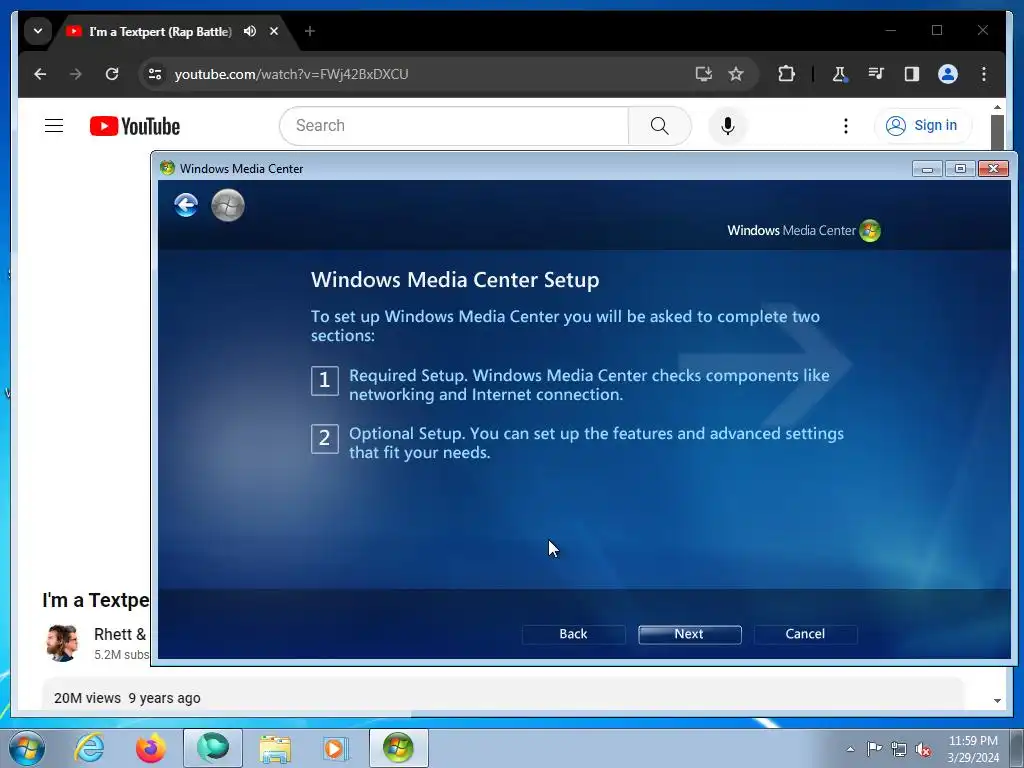Screen dimensions: 1024x768
Task: Navigate forward in Chrome
Action: 76,74
